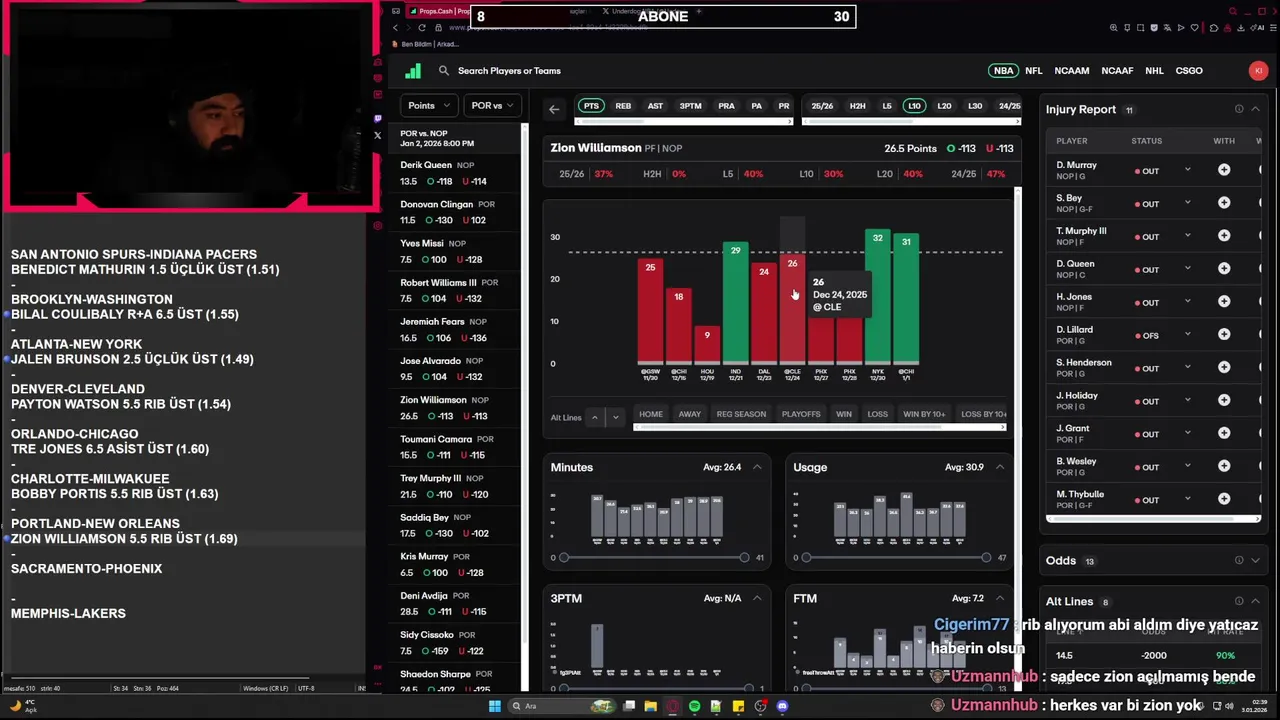Click the IND 12/21 green bar
This screenshot has height=720, width=1280.
735,301
